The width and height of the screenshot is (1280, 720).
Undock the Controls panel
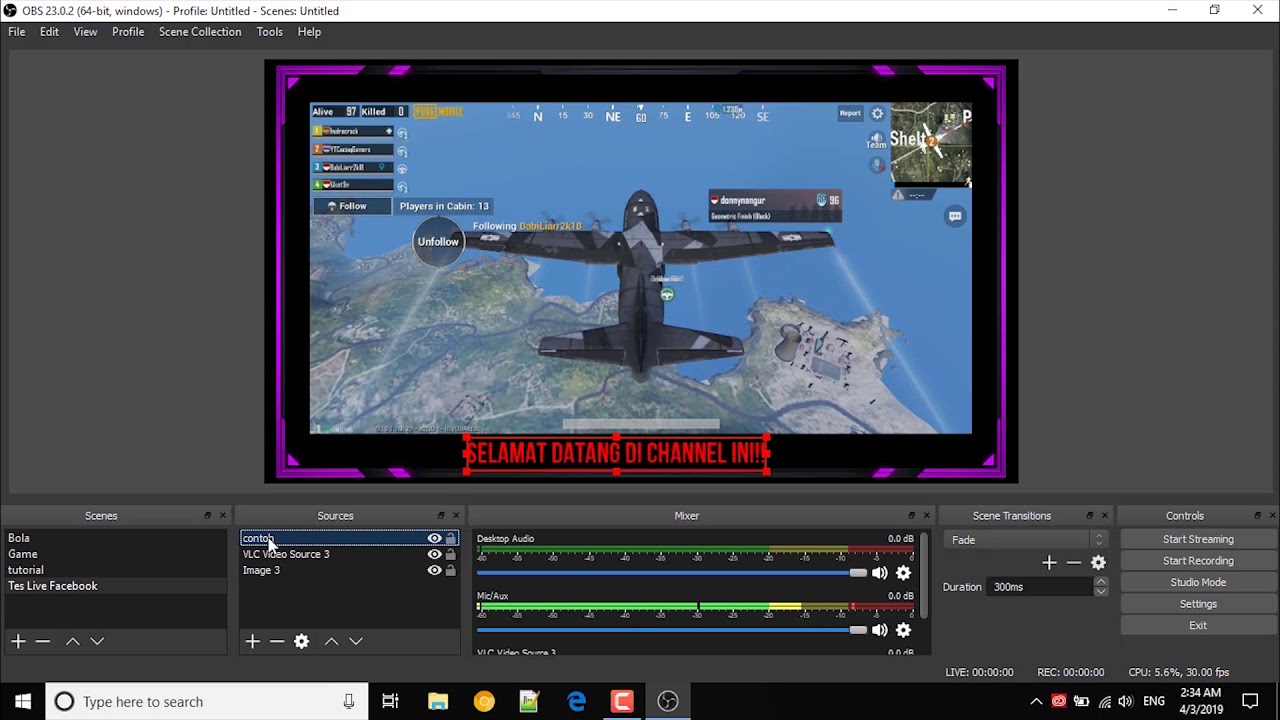coord(1257,516)
